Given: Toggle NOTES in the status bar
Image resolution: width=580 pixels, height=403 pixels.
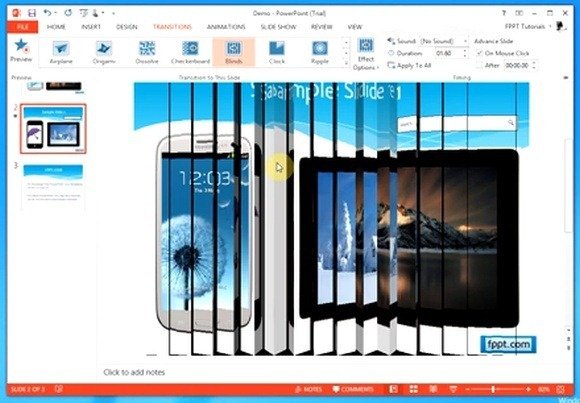Looking at the screenshot, I should (308, 389).
